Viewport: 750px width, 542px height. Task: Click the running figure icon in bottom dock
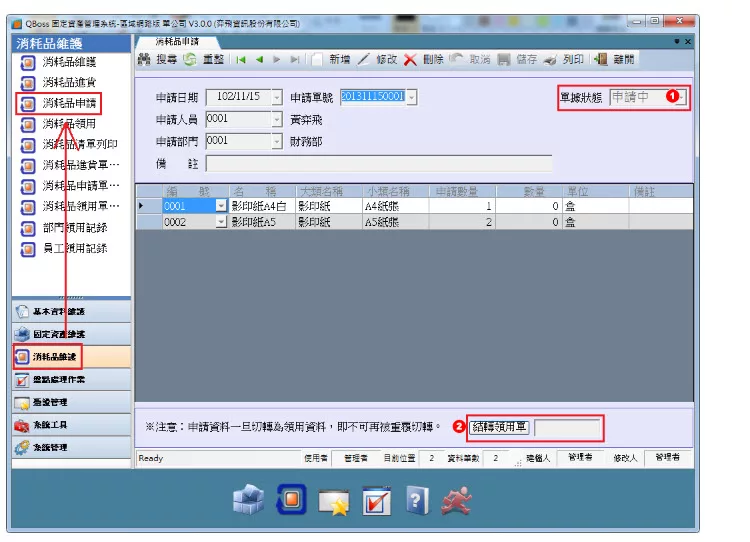459,499
